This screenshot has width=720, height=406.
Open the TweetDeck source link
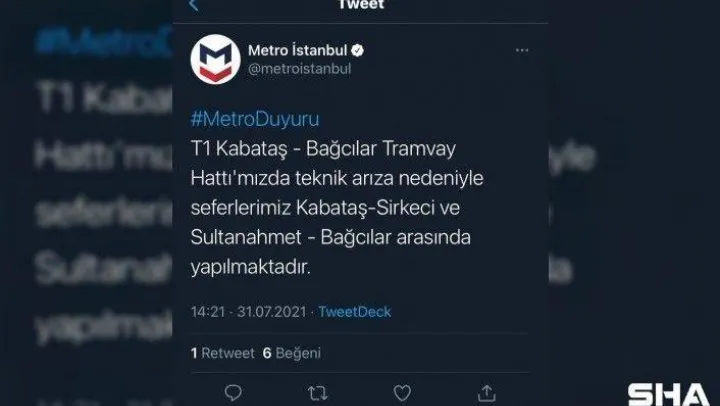[x=354, y=312]
